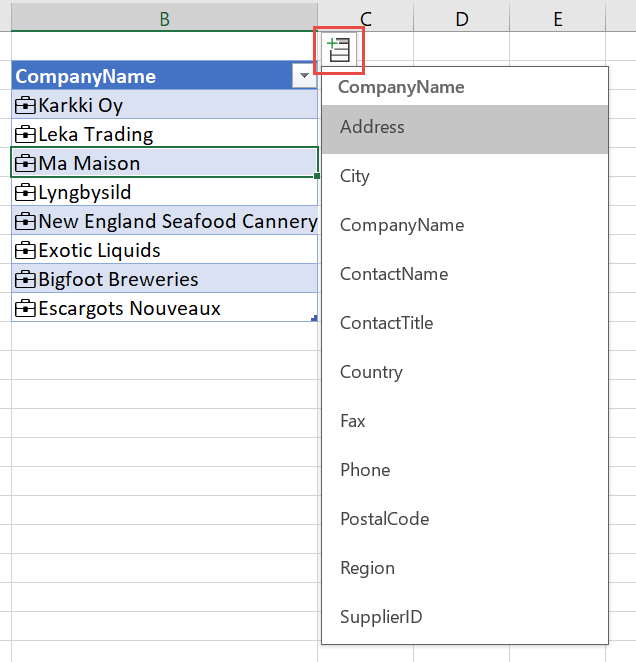This screenshot has width=636, height=662.
Task: Select the Escargots Nouveaux cell text
Action: click(129, 309)
